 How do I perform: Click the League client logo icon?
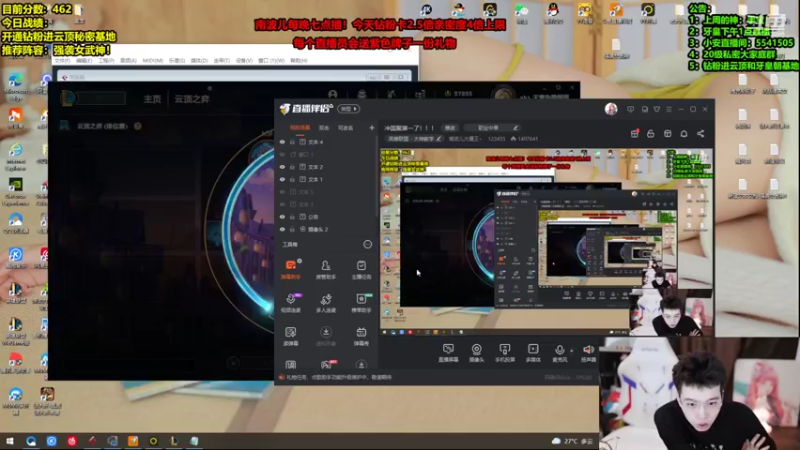pyautogui.click(x=67, y=98)
